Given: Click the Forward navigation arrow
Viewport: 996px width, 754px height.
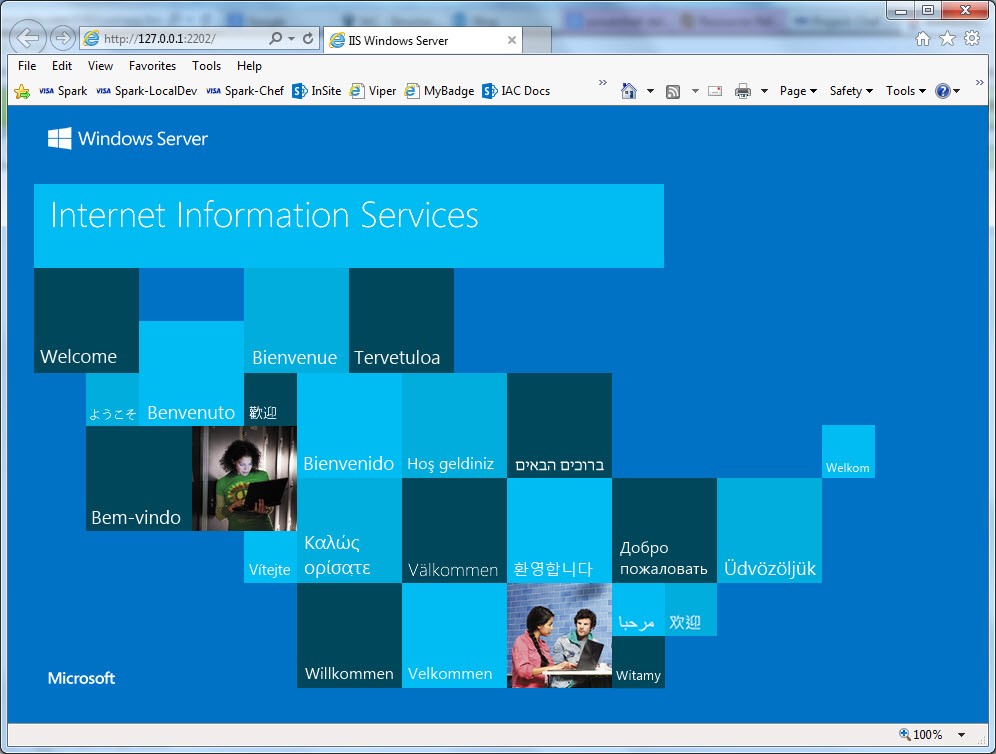Looking at the screenshot, I should coord(62,39).
